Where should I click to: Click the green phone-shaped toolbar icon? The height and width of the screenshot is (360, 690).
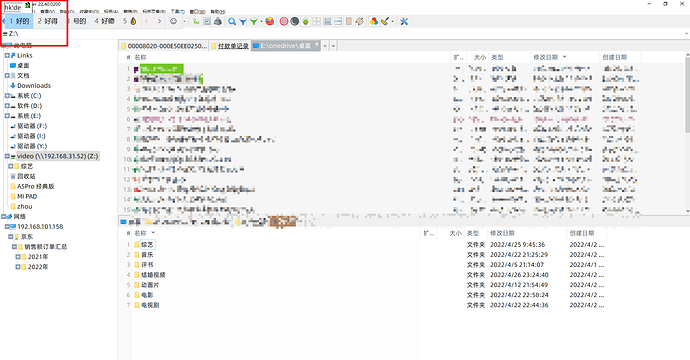pyautogui.click(x=196, y=21)
